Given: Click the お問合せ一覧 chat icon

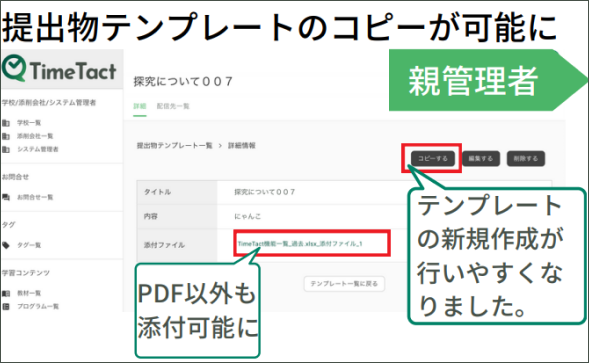Looking at the screenshot, I should 6,197.
